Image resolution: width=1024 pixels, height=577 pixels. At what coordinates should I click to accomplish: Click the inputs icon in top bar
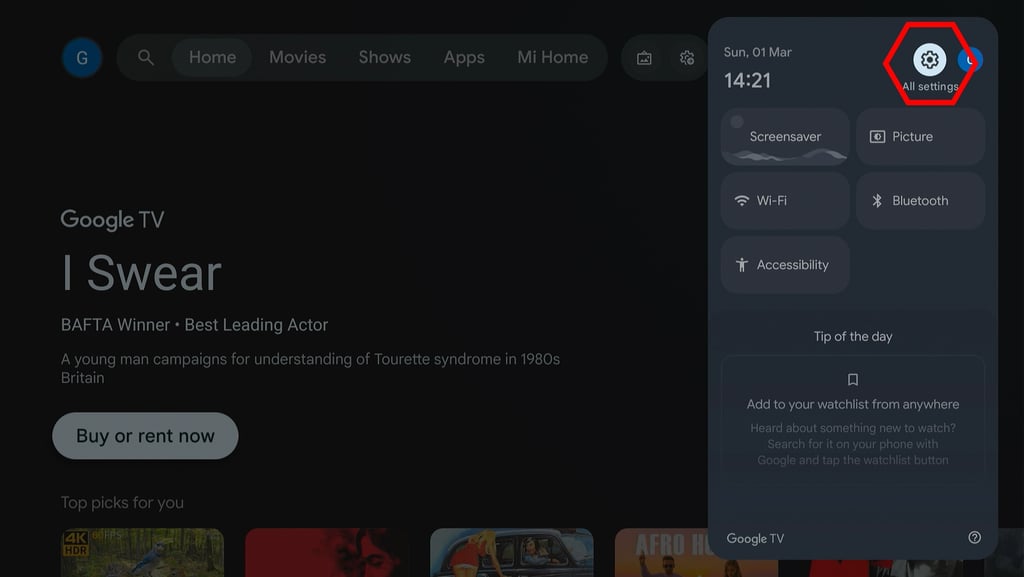(644, 58)
